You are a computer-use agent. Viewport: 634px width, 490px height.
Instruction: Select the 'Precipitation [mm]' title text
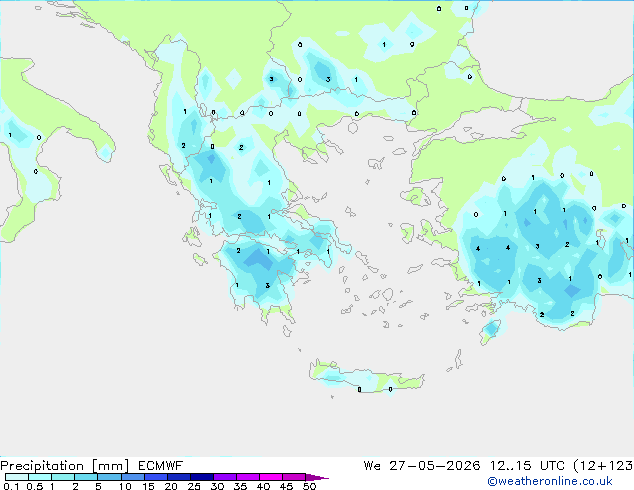tap(65, 466)
